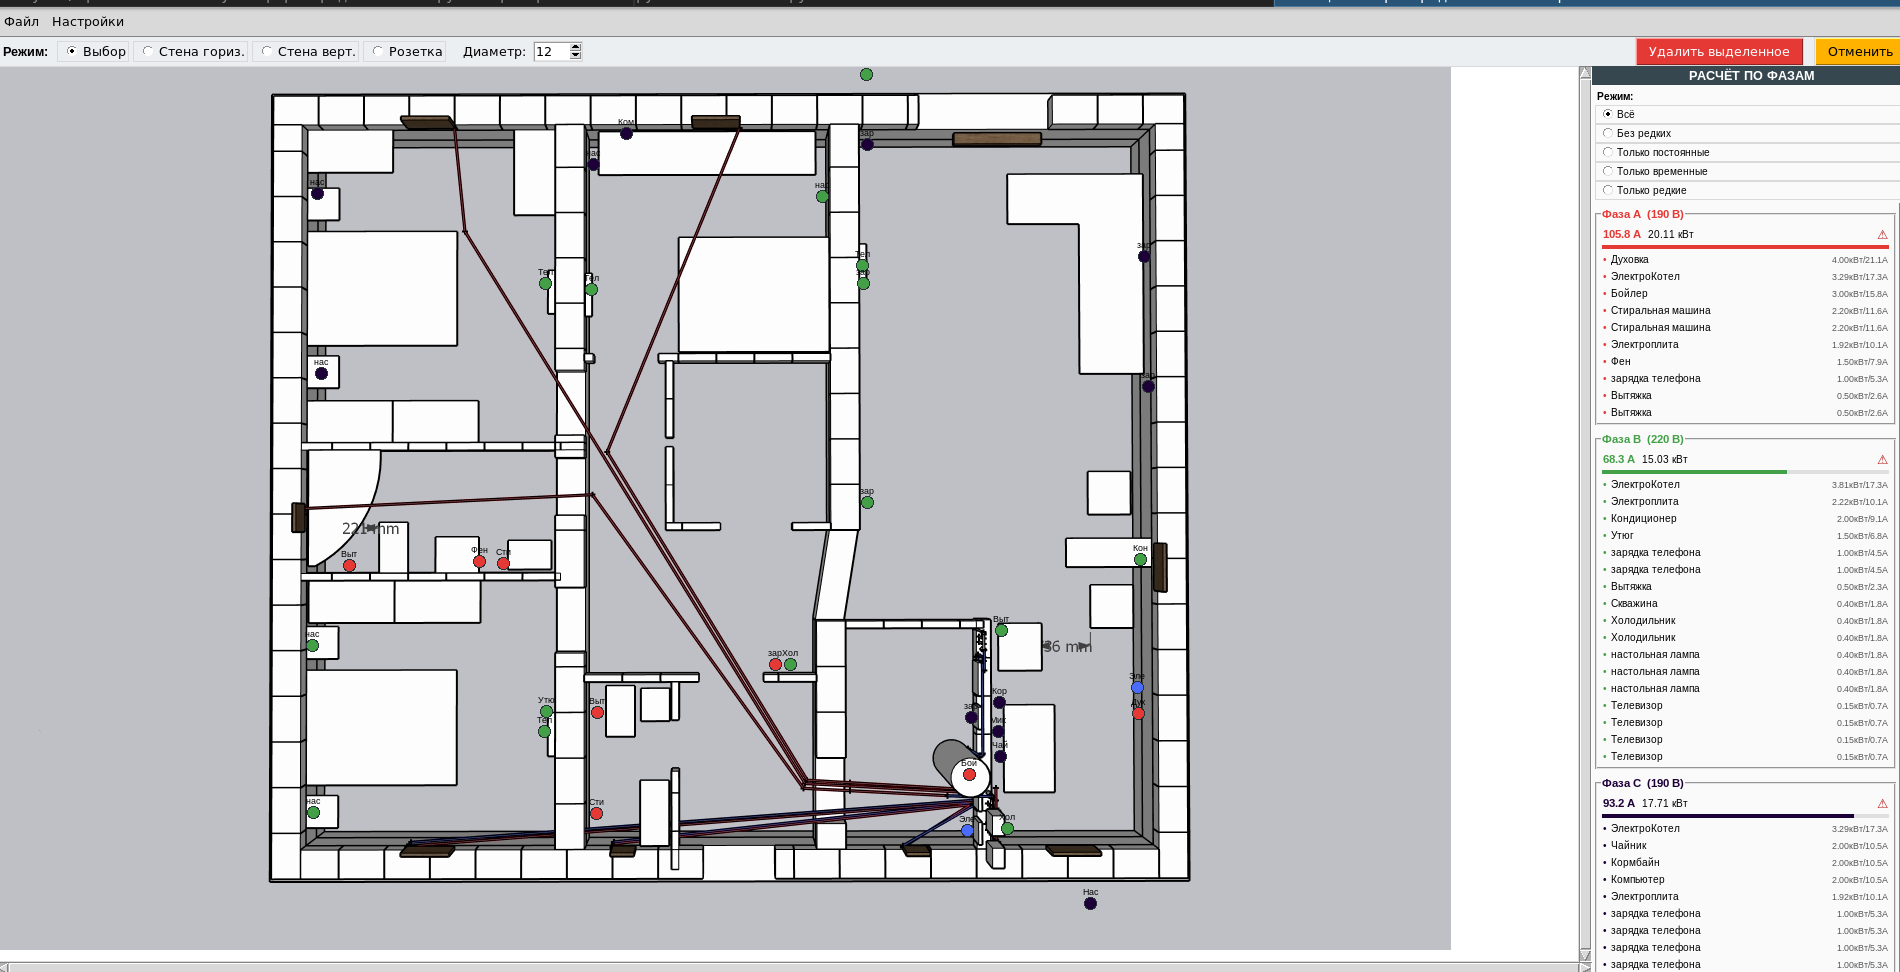Screen dimensions: 1900x972
Task: Click the Удалить выделенное button
Action: 1719,52
